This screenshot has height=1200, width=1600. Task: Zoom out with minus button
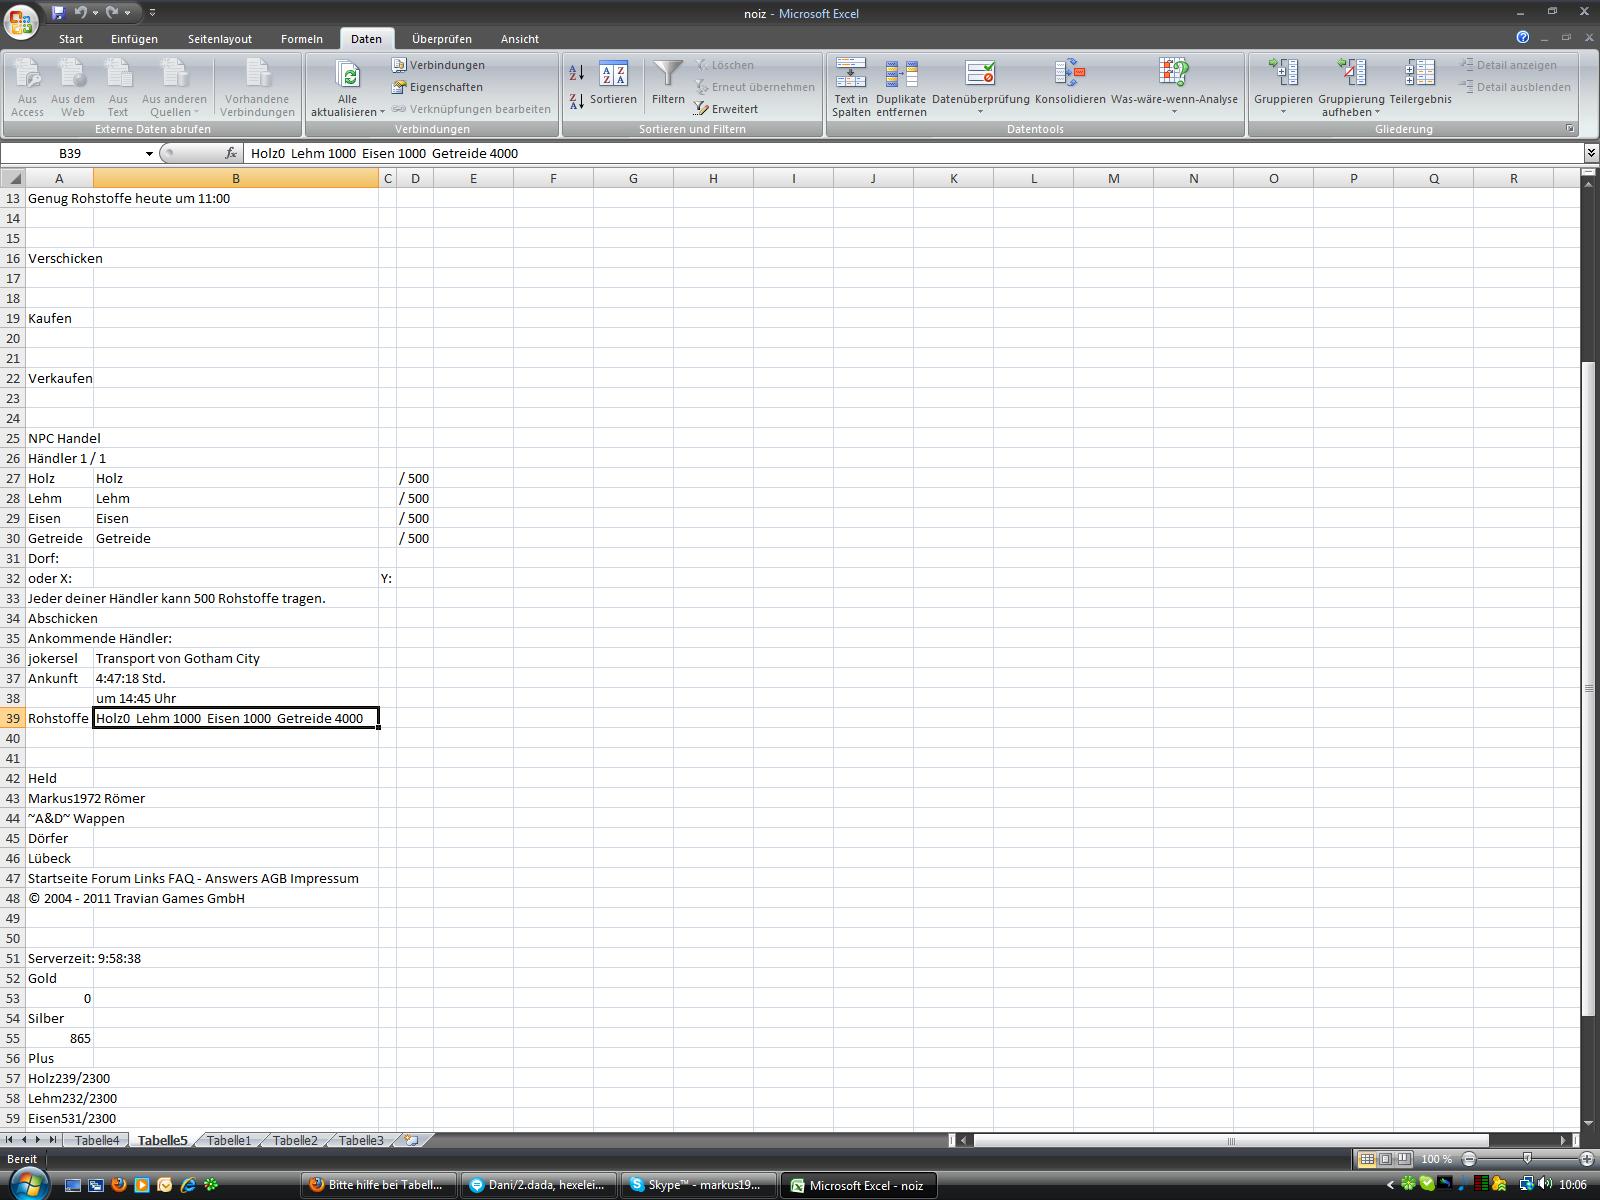pos(1468,1159)
